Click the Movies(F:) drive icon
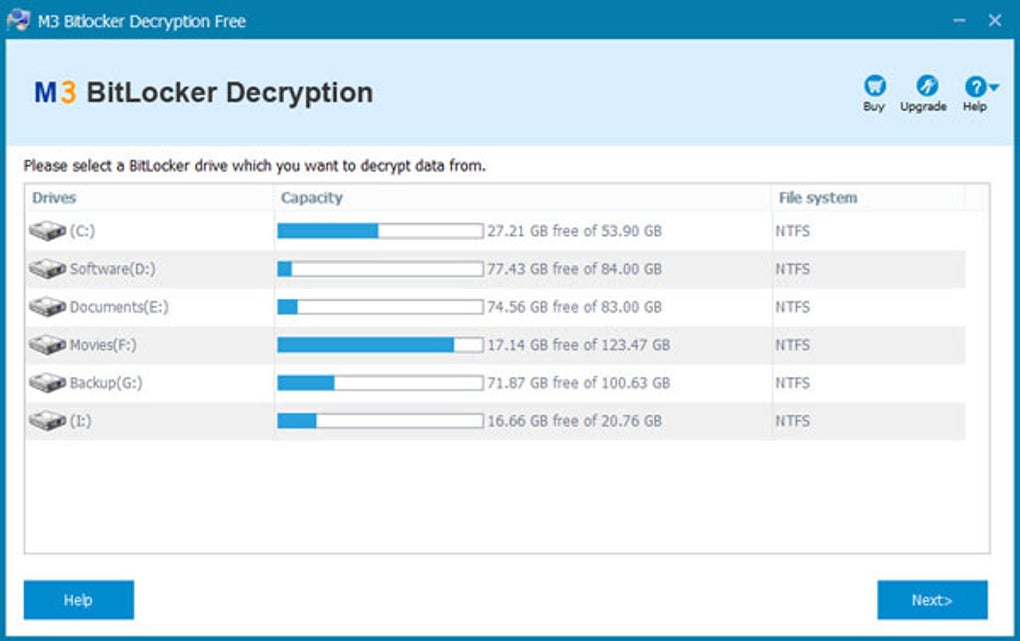 click(47, 344)
